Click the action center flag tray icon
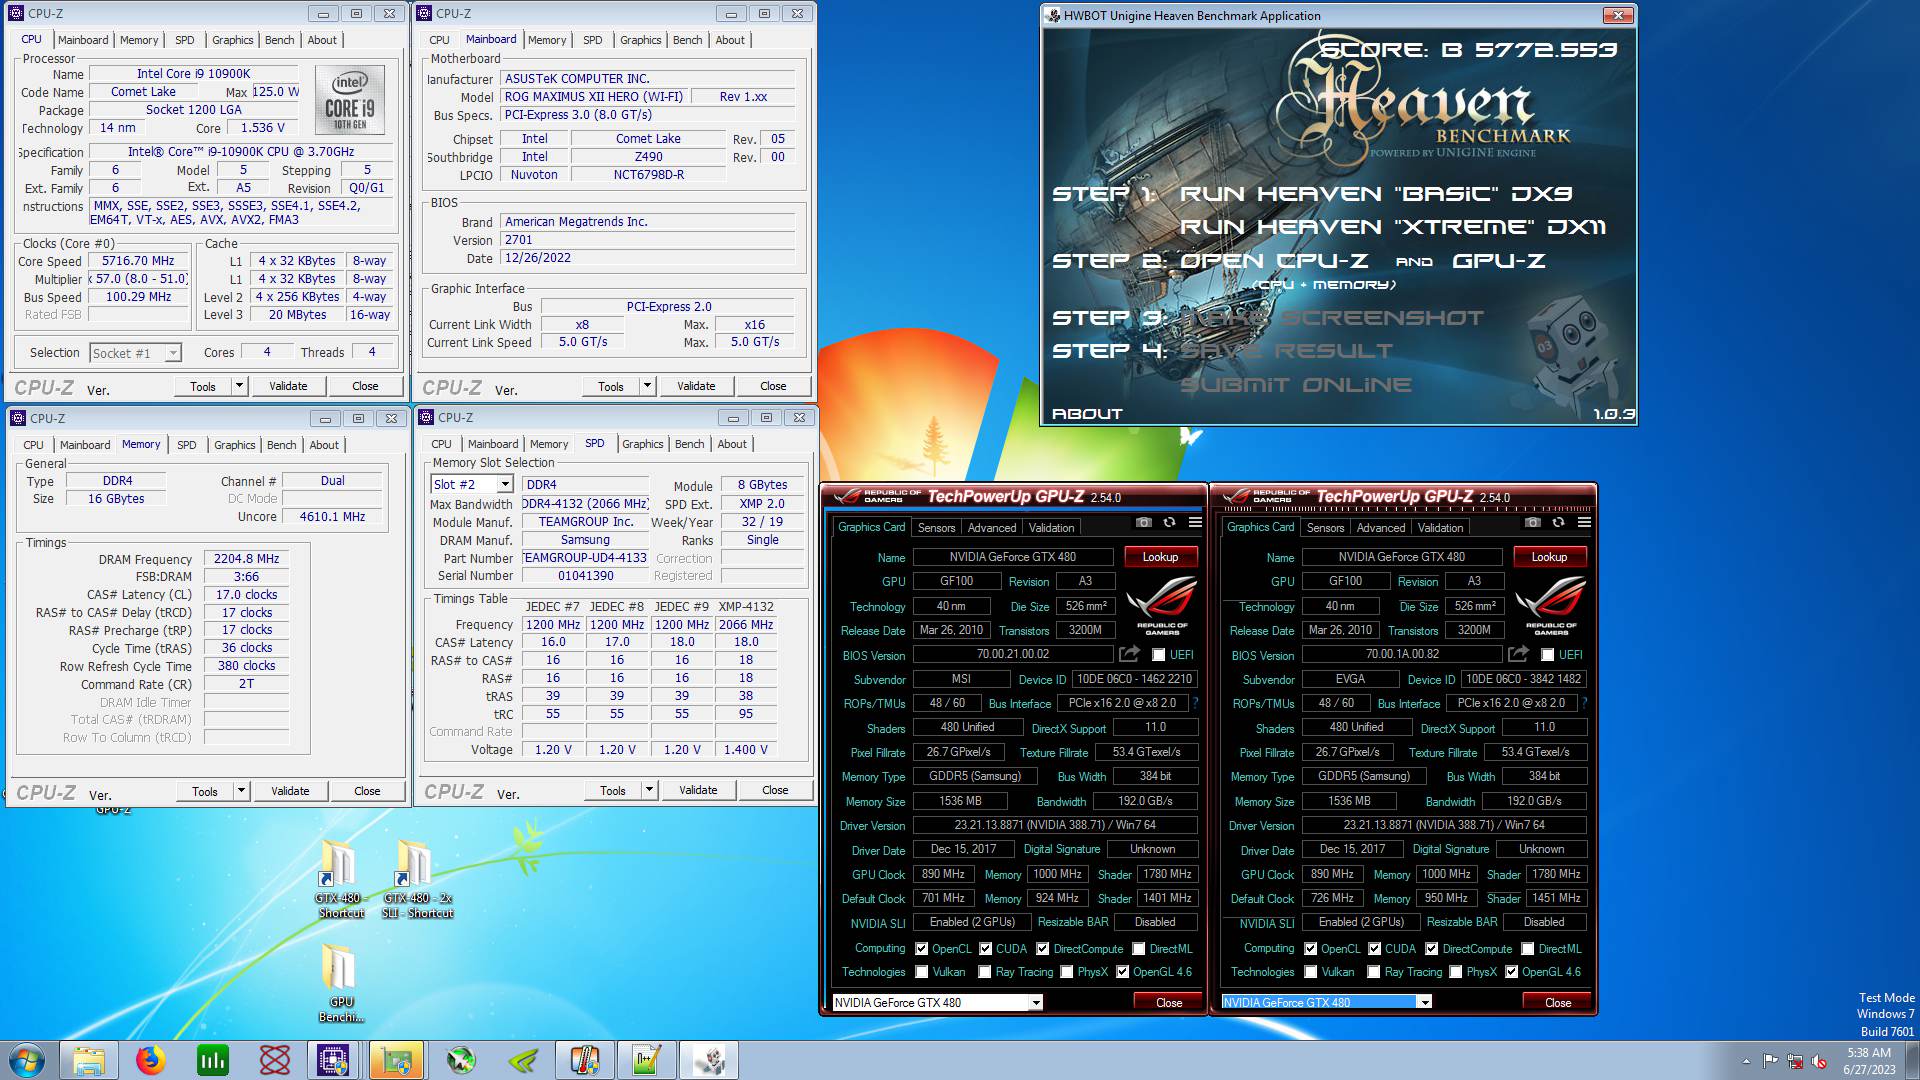The image size is (1920, 1080). [1771, 1061]
